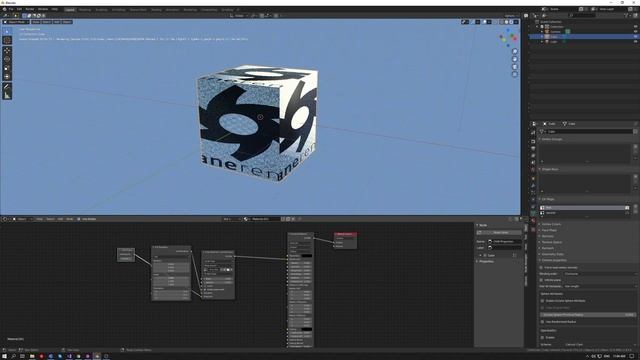The height and width of the screenshot is (360, 640).
Task: Open Render menu
Action: coord(30,9)
